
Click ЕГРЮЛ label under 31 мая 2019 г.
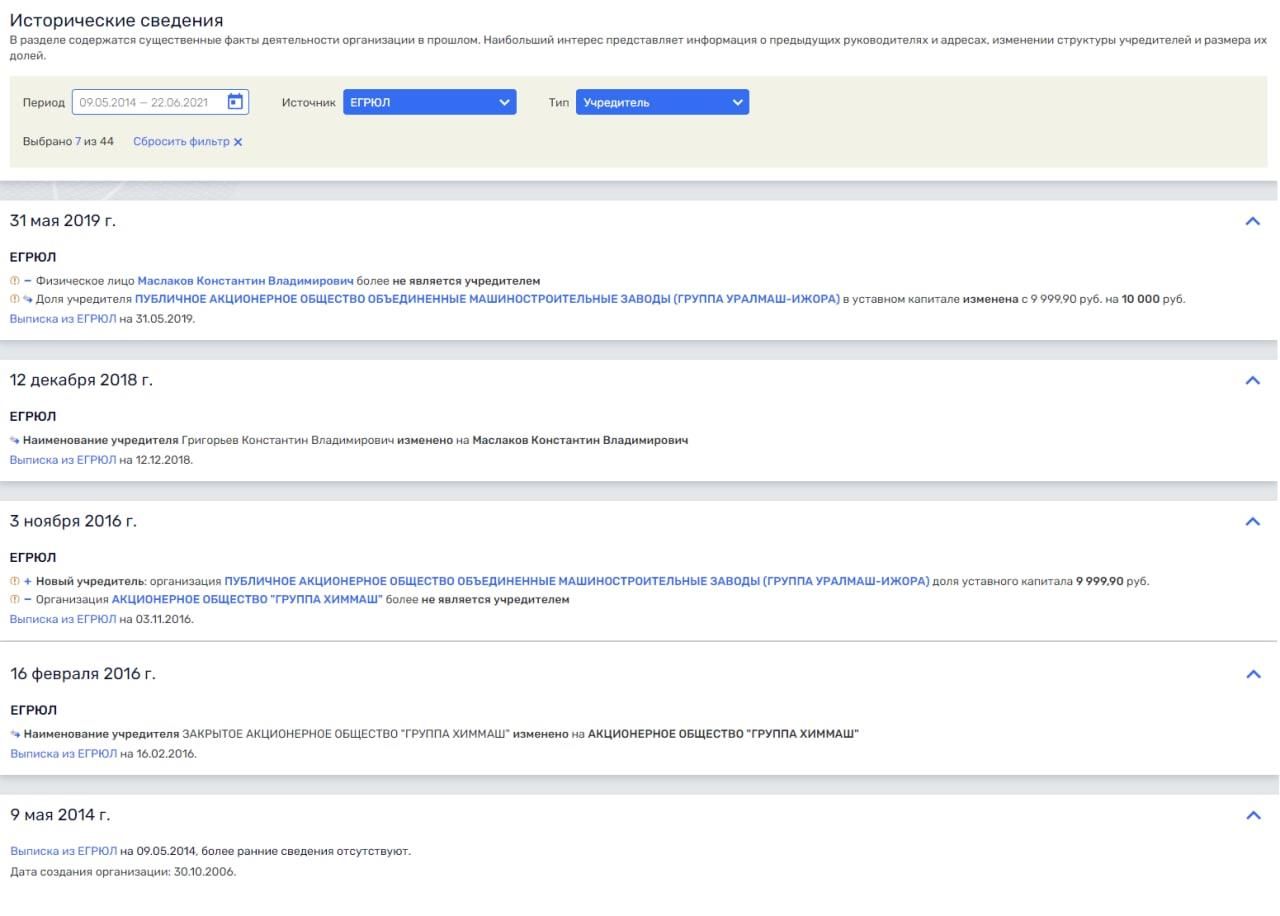(x=33, y=257)
